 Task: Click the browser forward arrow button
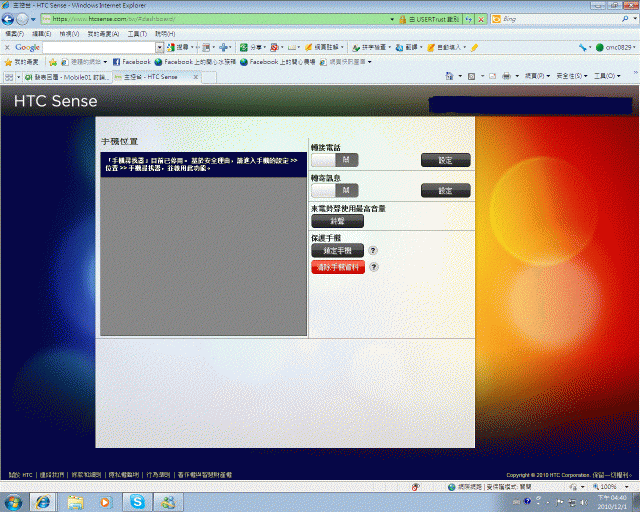point(22,19)
